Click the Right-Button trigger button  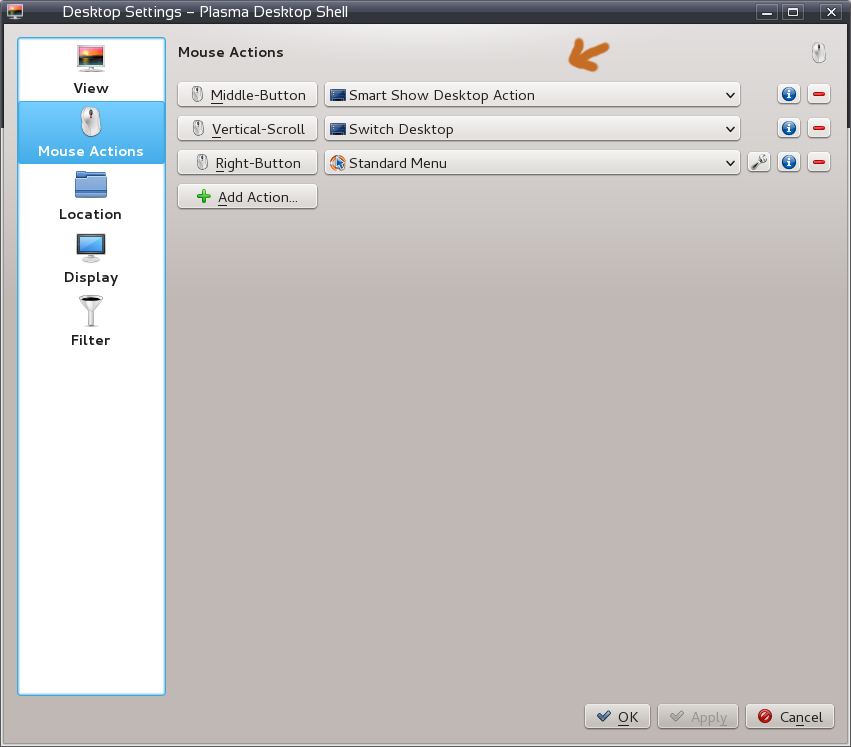coord(247,163)
